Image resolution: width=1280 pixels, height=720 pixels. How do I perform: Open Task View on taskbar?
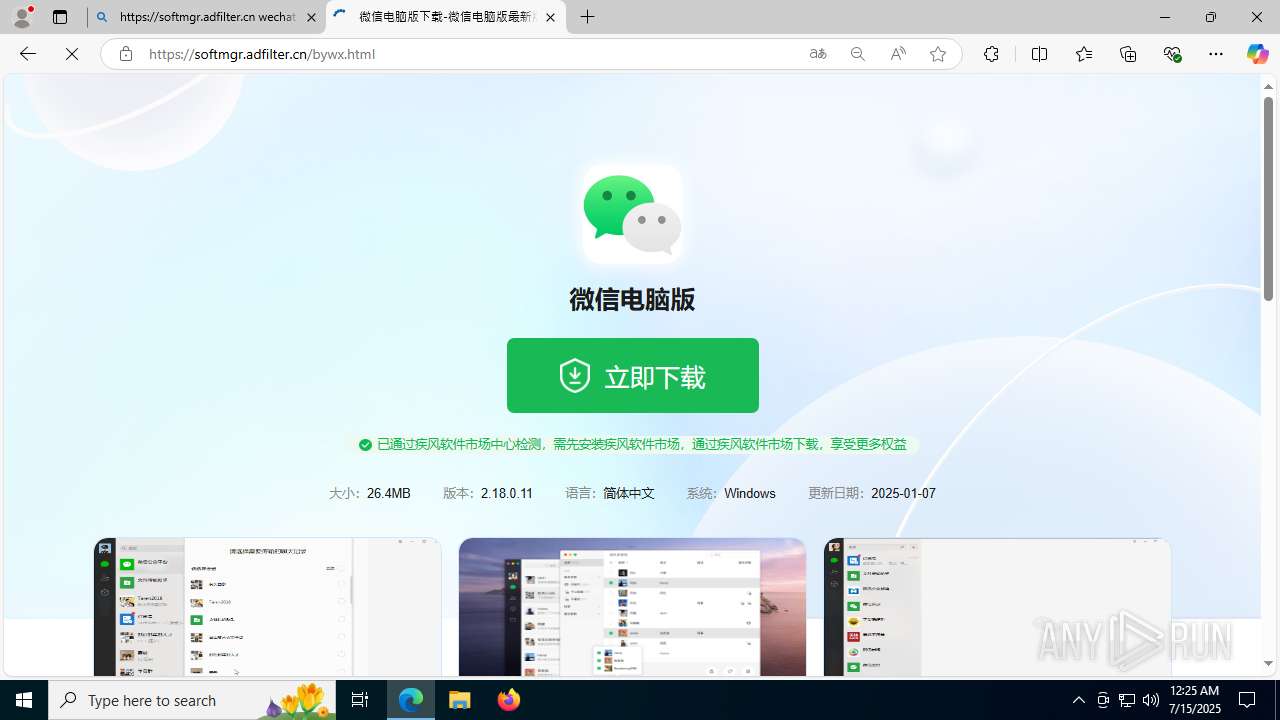coord(360,700)
